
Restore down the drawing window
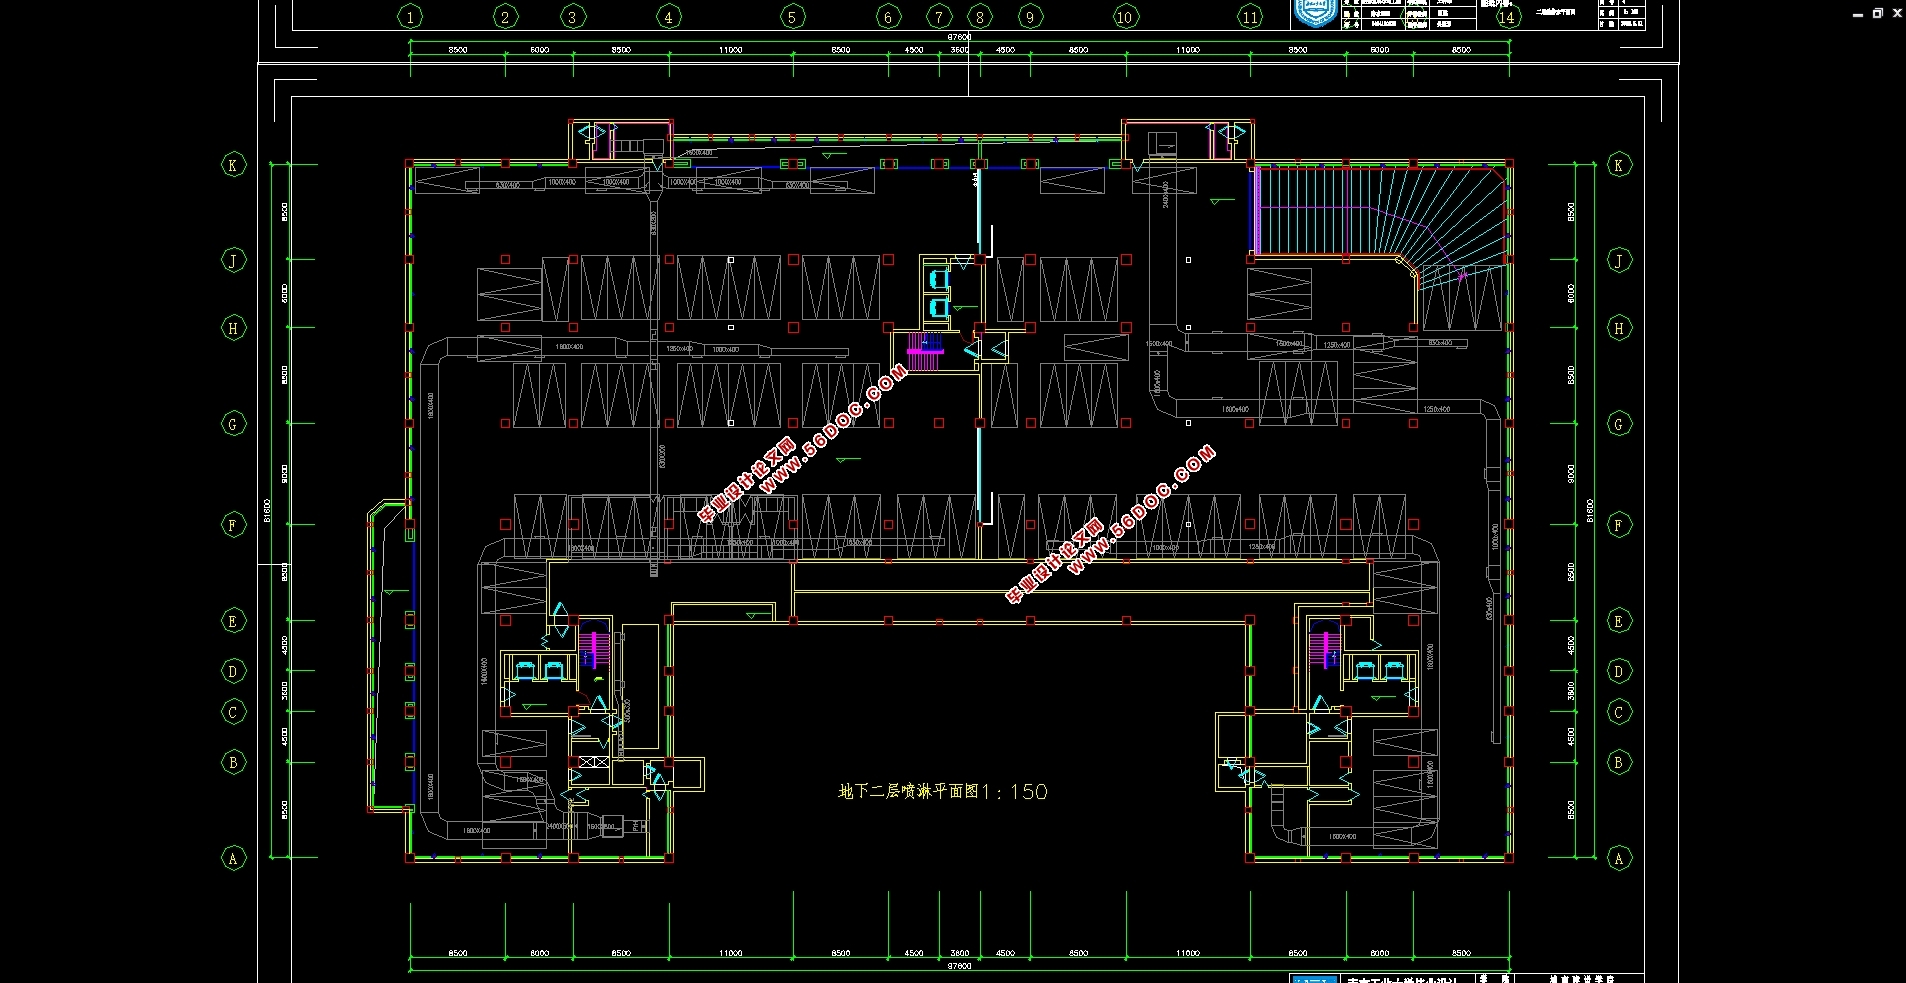pyautogui.click(x=1877, y=13)
